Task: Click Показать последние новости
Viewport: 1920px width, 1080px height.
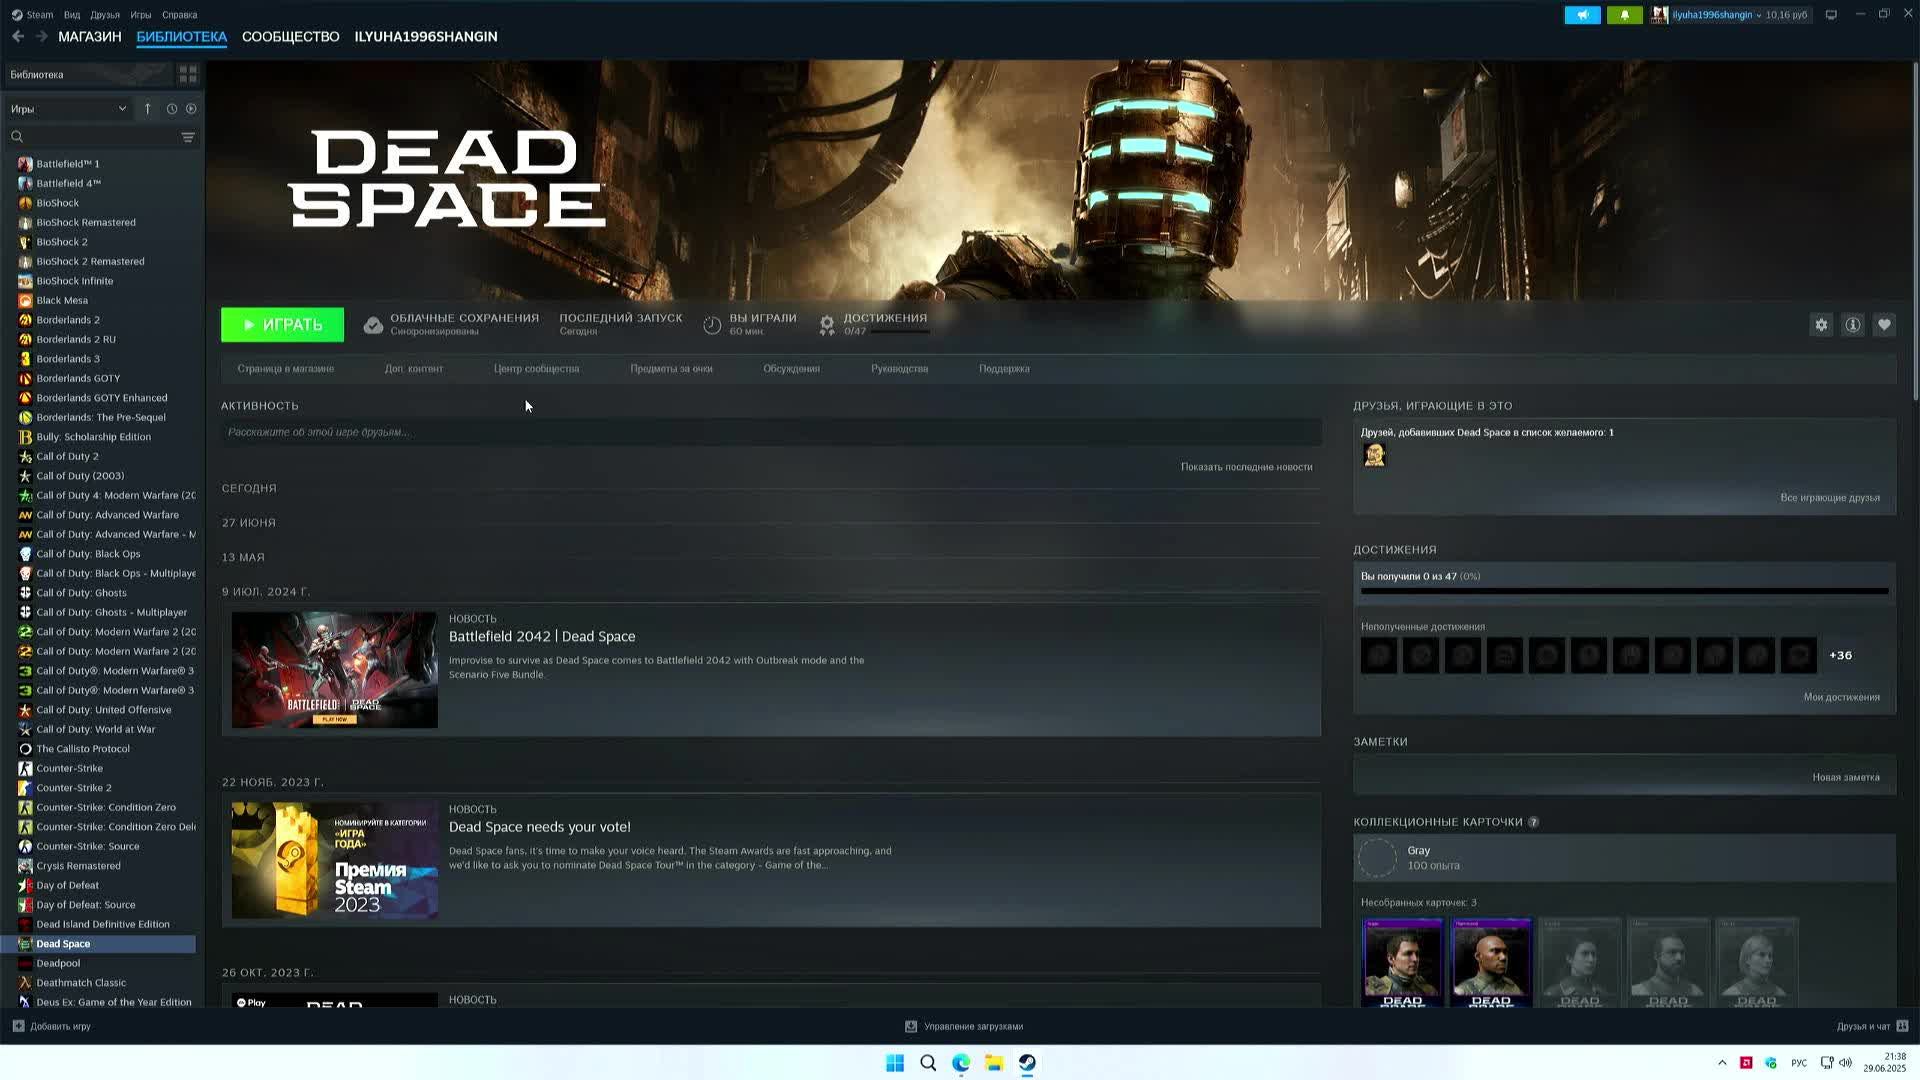Action: click(1246, 467)
